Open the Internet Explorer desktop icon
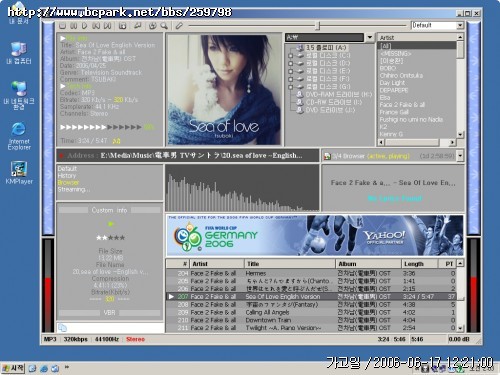This screenshot has height=375, width=500. click(x=19, y=136)
